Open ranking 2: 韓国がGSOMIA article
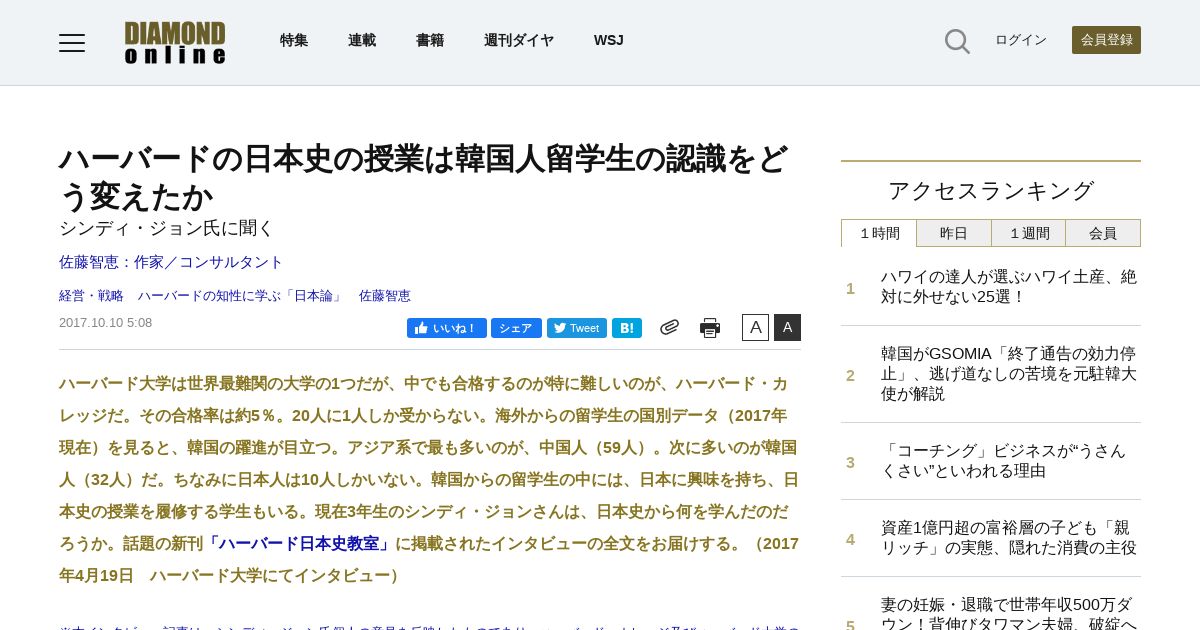 [x=1009, y=374]
